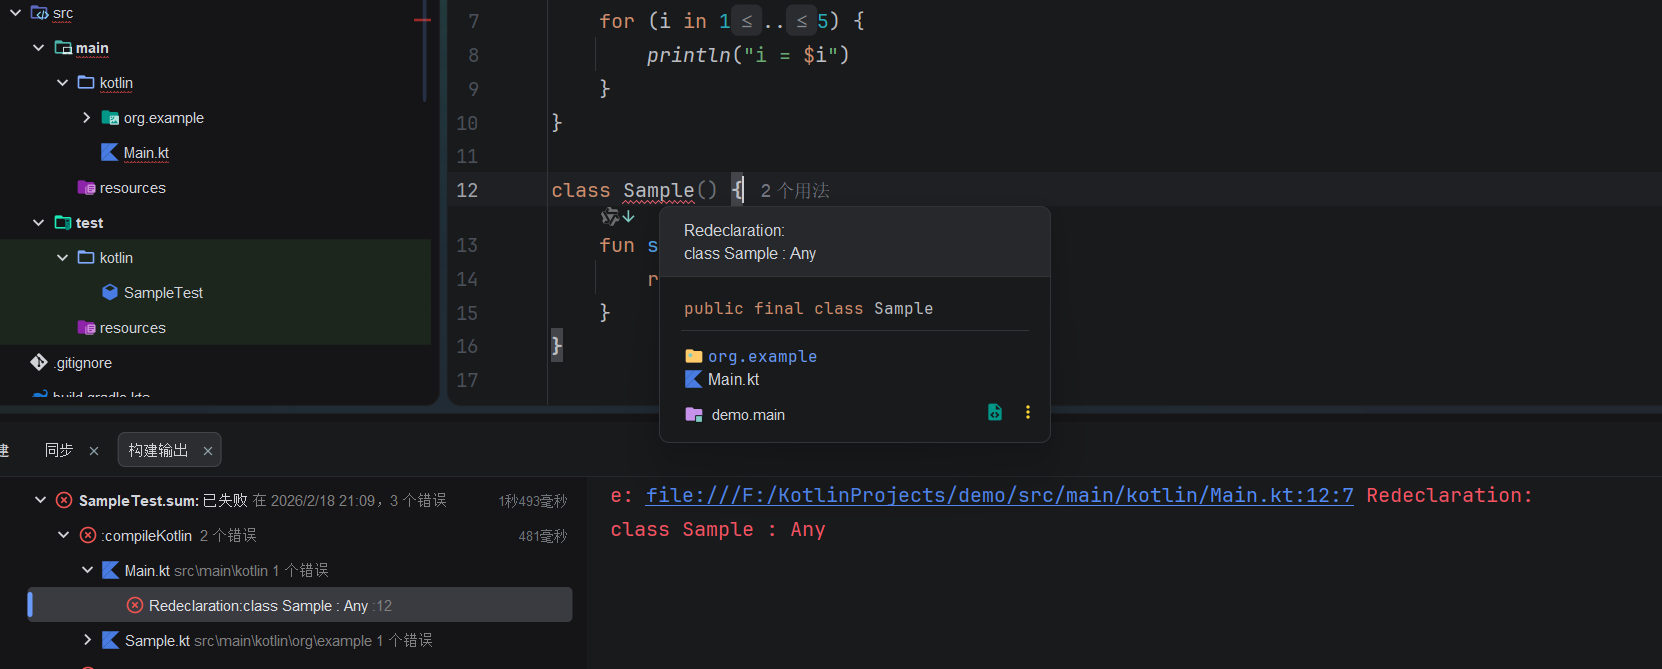The image size is (1662, 669).
Task: Close the 同步 tab
Action: click(x=94, y=451)
